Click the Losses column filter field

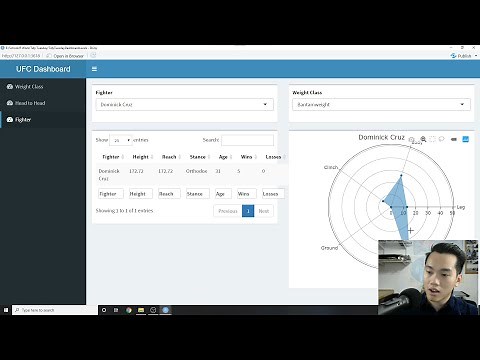273,194
